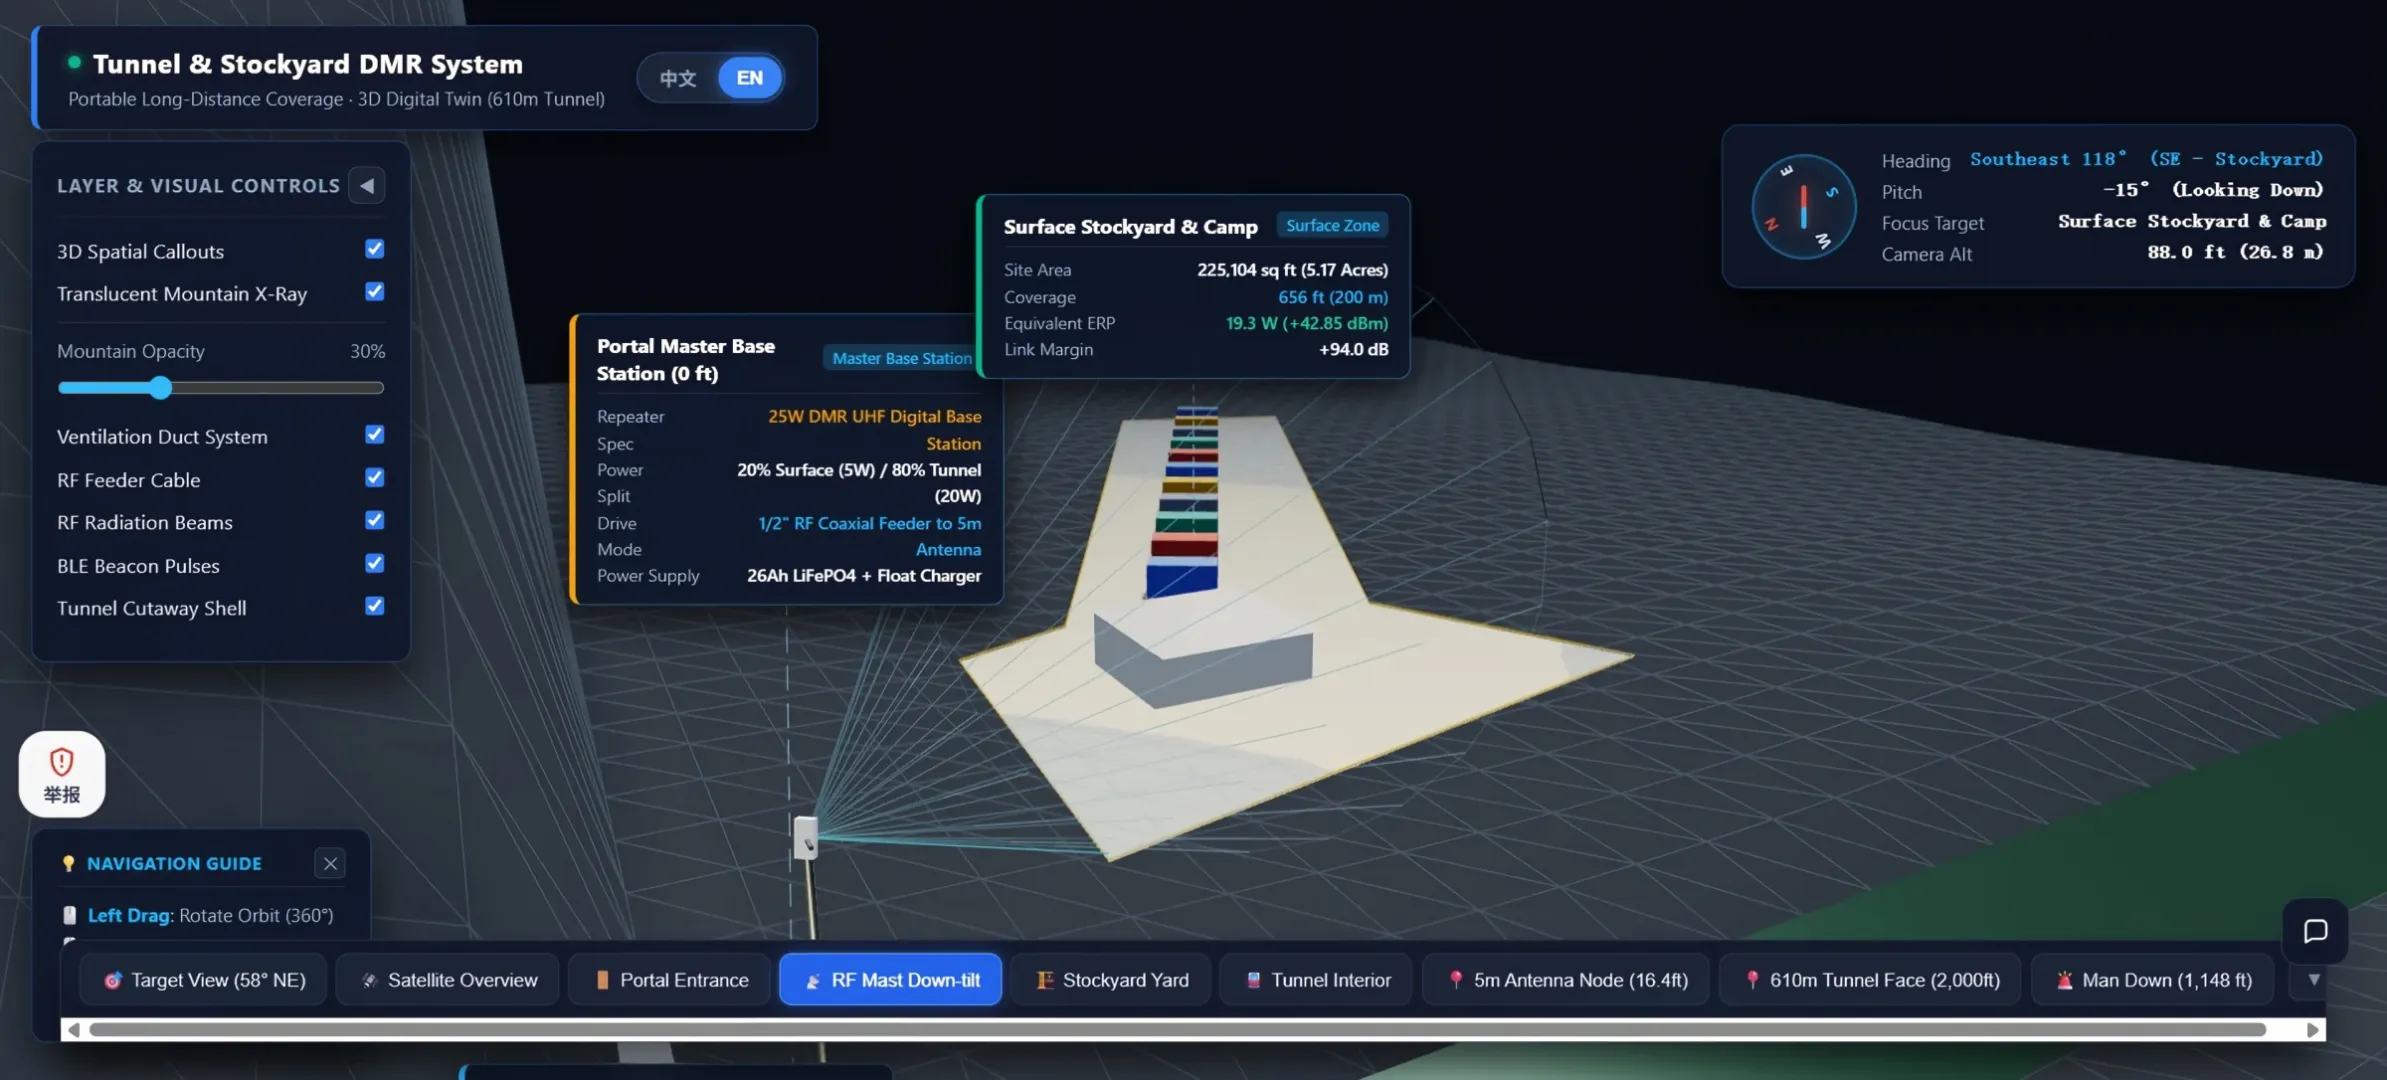Close the Navigation Guide panel
The height and width of the screenshot is (1080, 2387).
331,863
